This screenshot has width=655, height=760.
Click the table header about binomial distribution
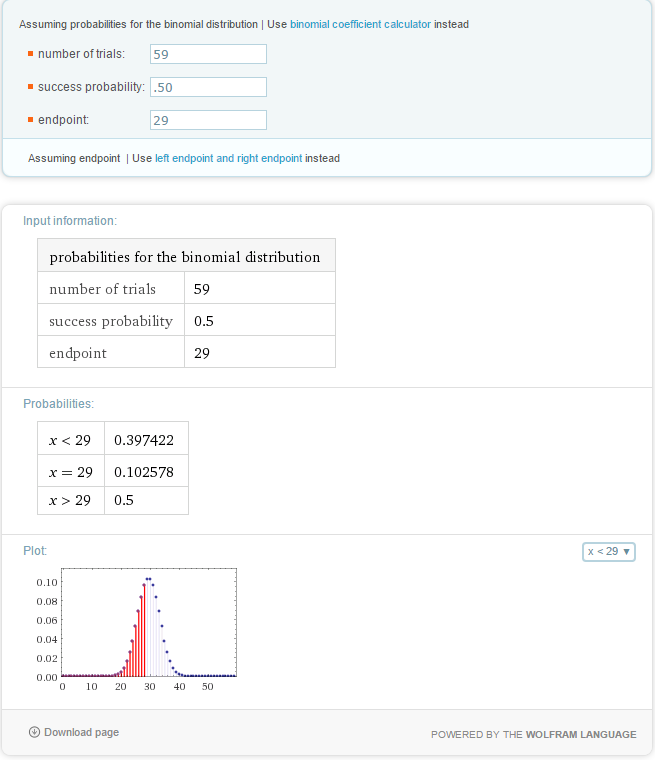point(185,257)
